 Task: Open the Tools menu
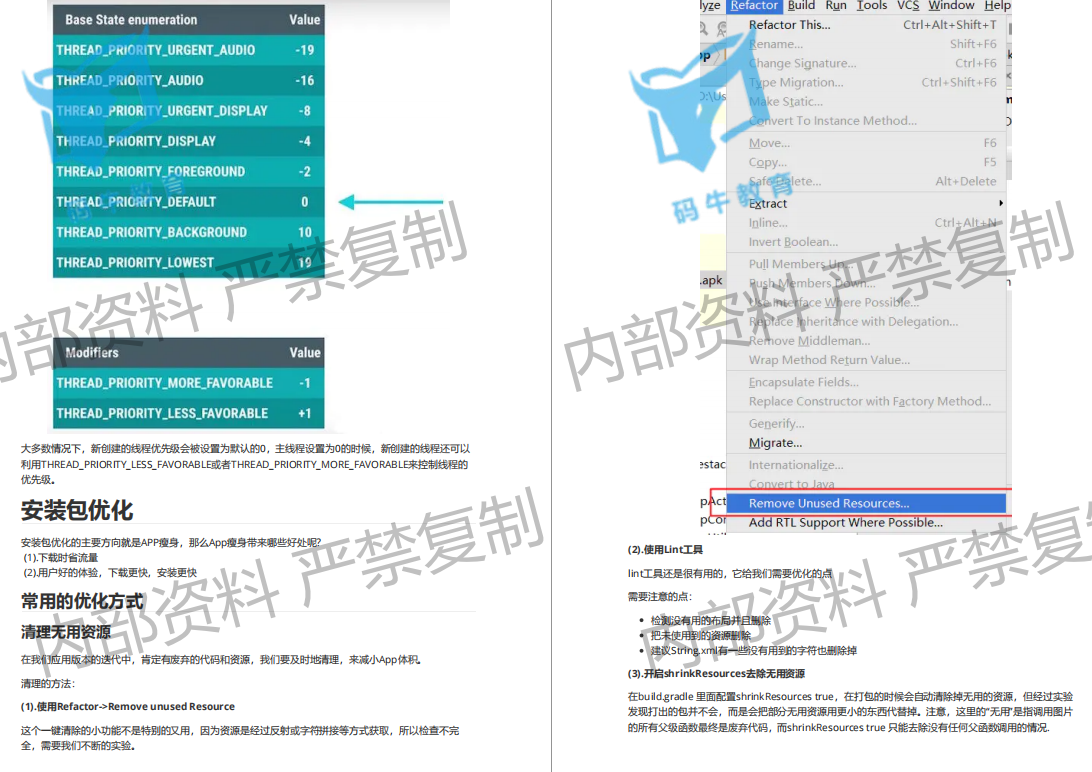871,6
